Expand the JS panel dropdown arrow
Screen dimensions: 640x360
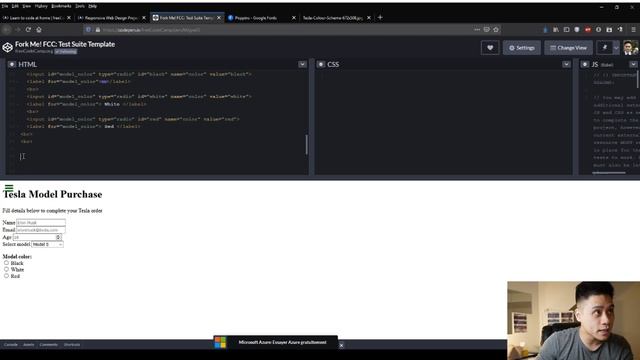pos(633,64)
